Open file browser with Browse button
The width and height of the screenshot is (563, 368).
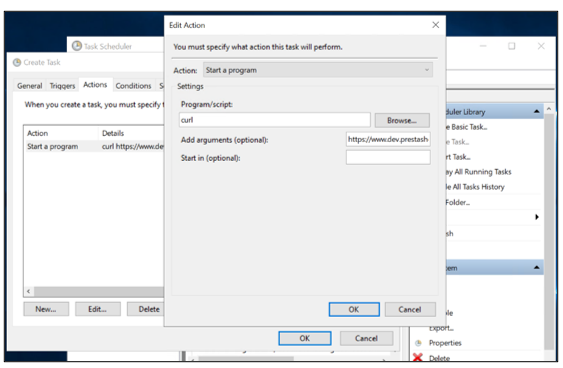coord(402,120)
